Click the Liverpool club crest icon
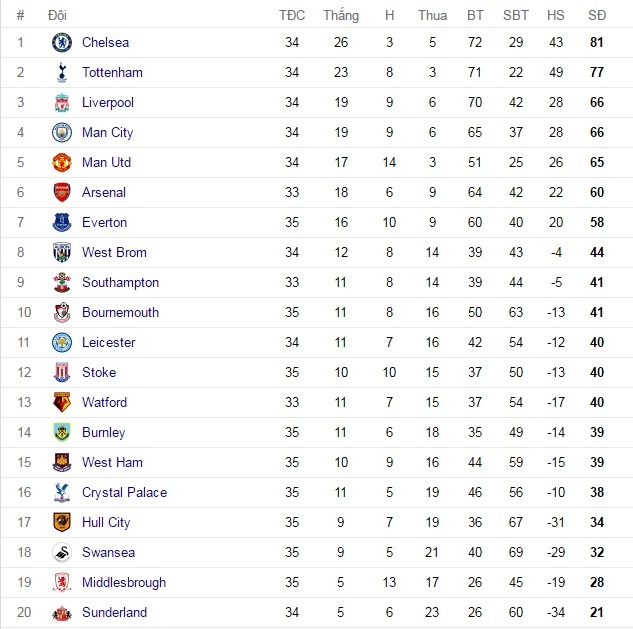The image size is (633, 629). click(62, 103)
